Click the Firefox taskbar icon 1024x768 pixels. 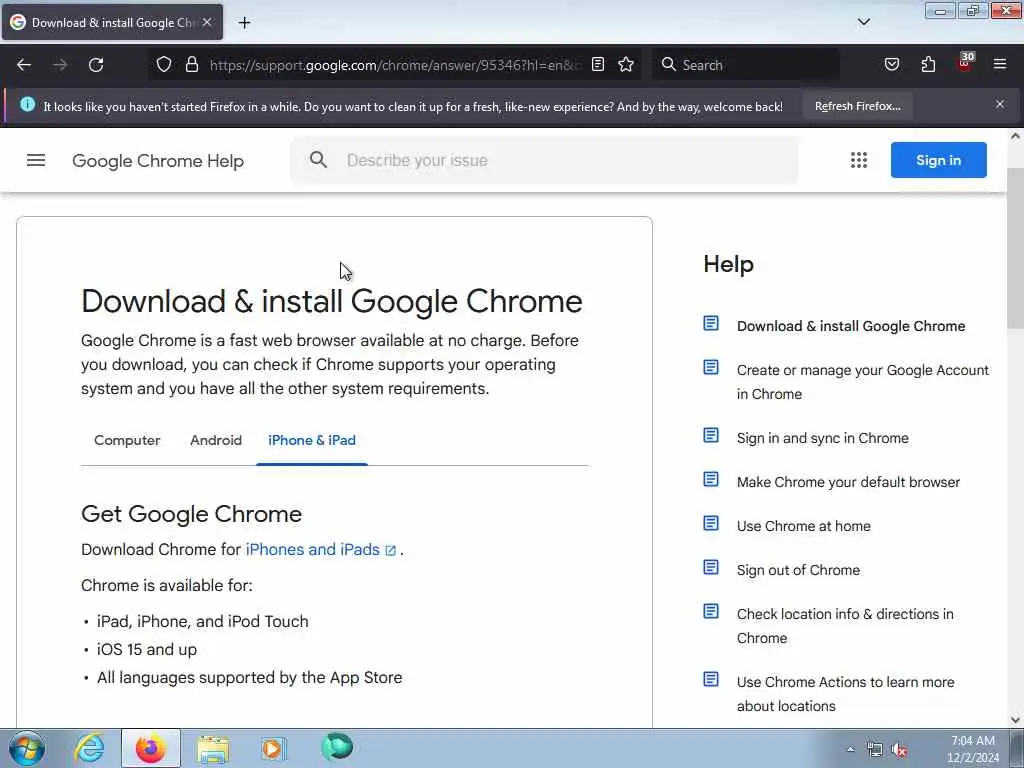click(x=151, y=748)
